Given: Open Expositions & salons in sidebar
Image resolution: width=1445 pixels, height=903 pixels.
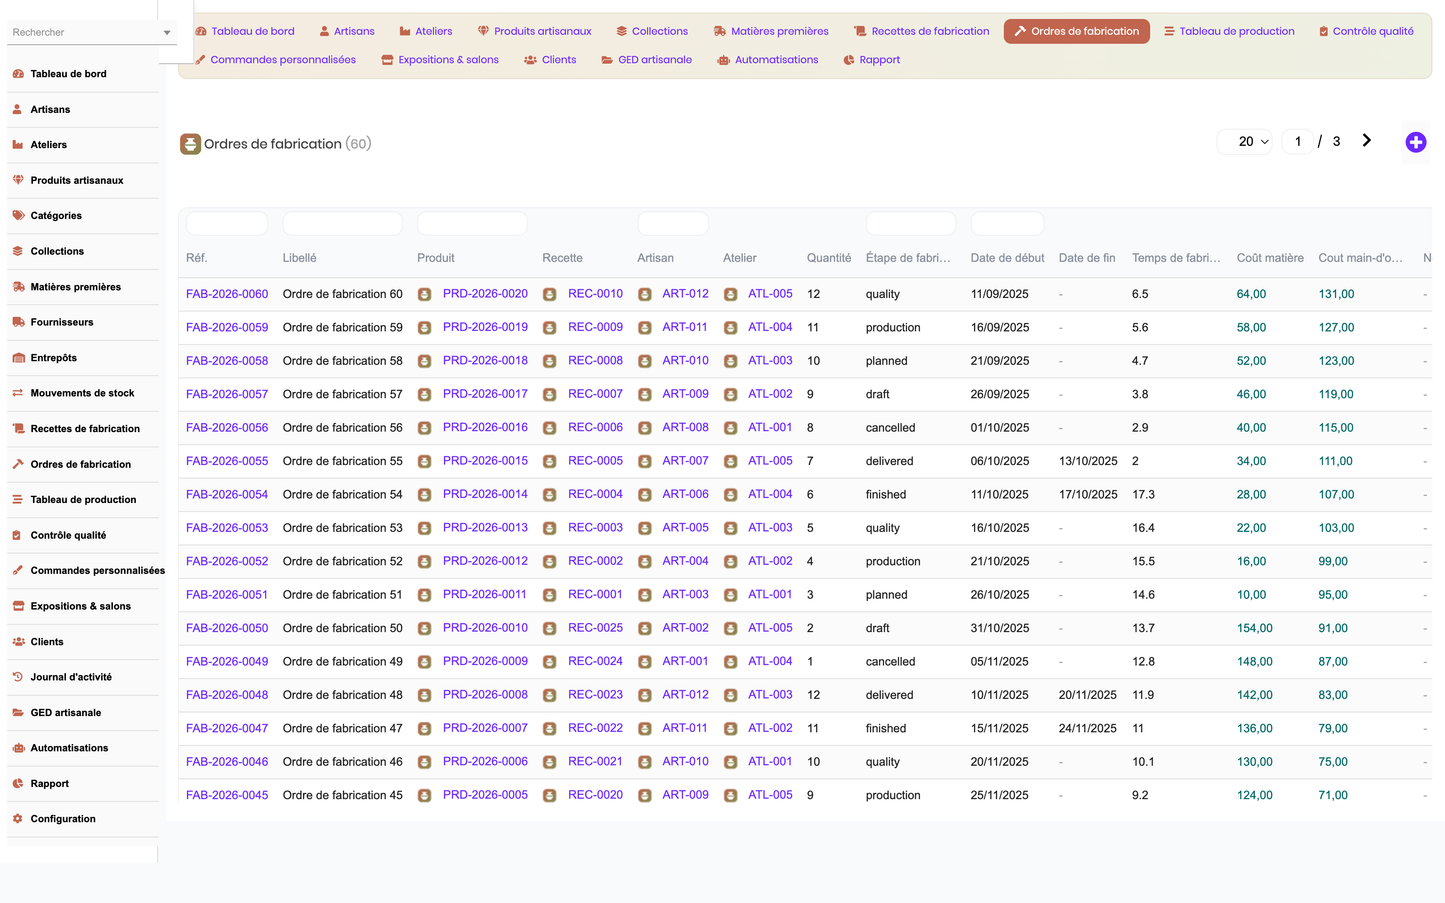Looking at the screenshot, I should pos(80,606).
